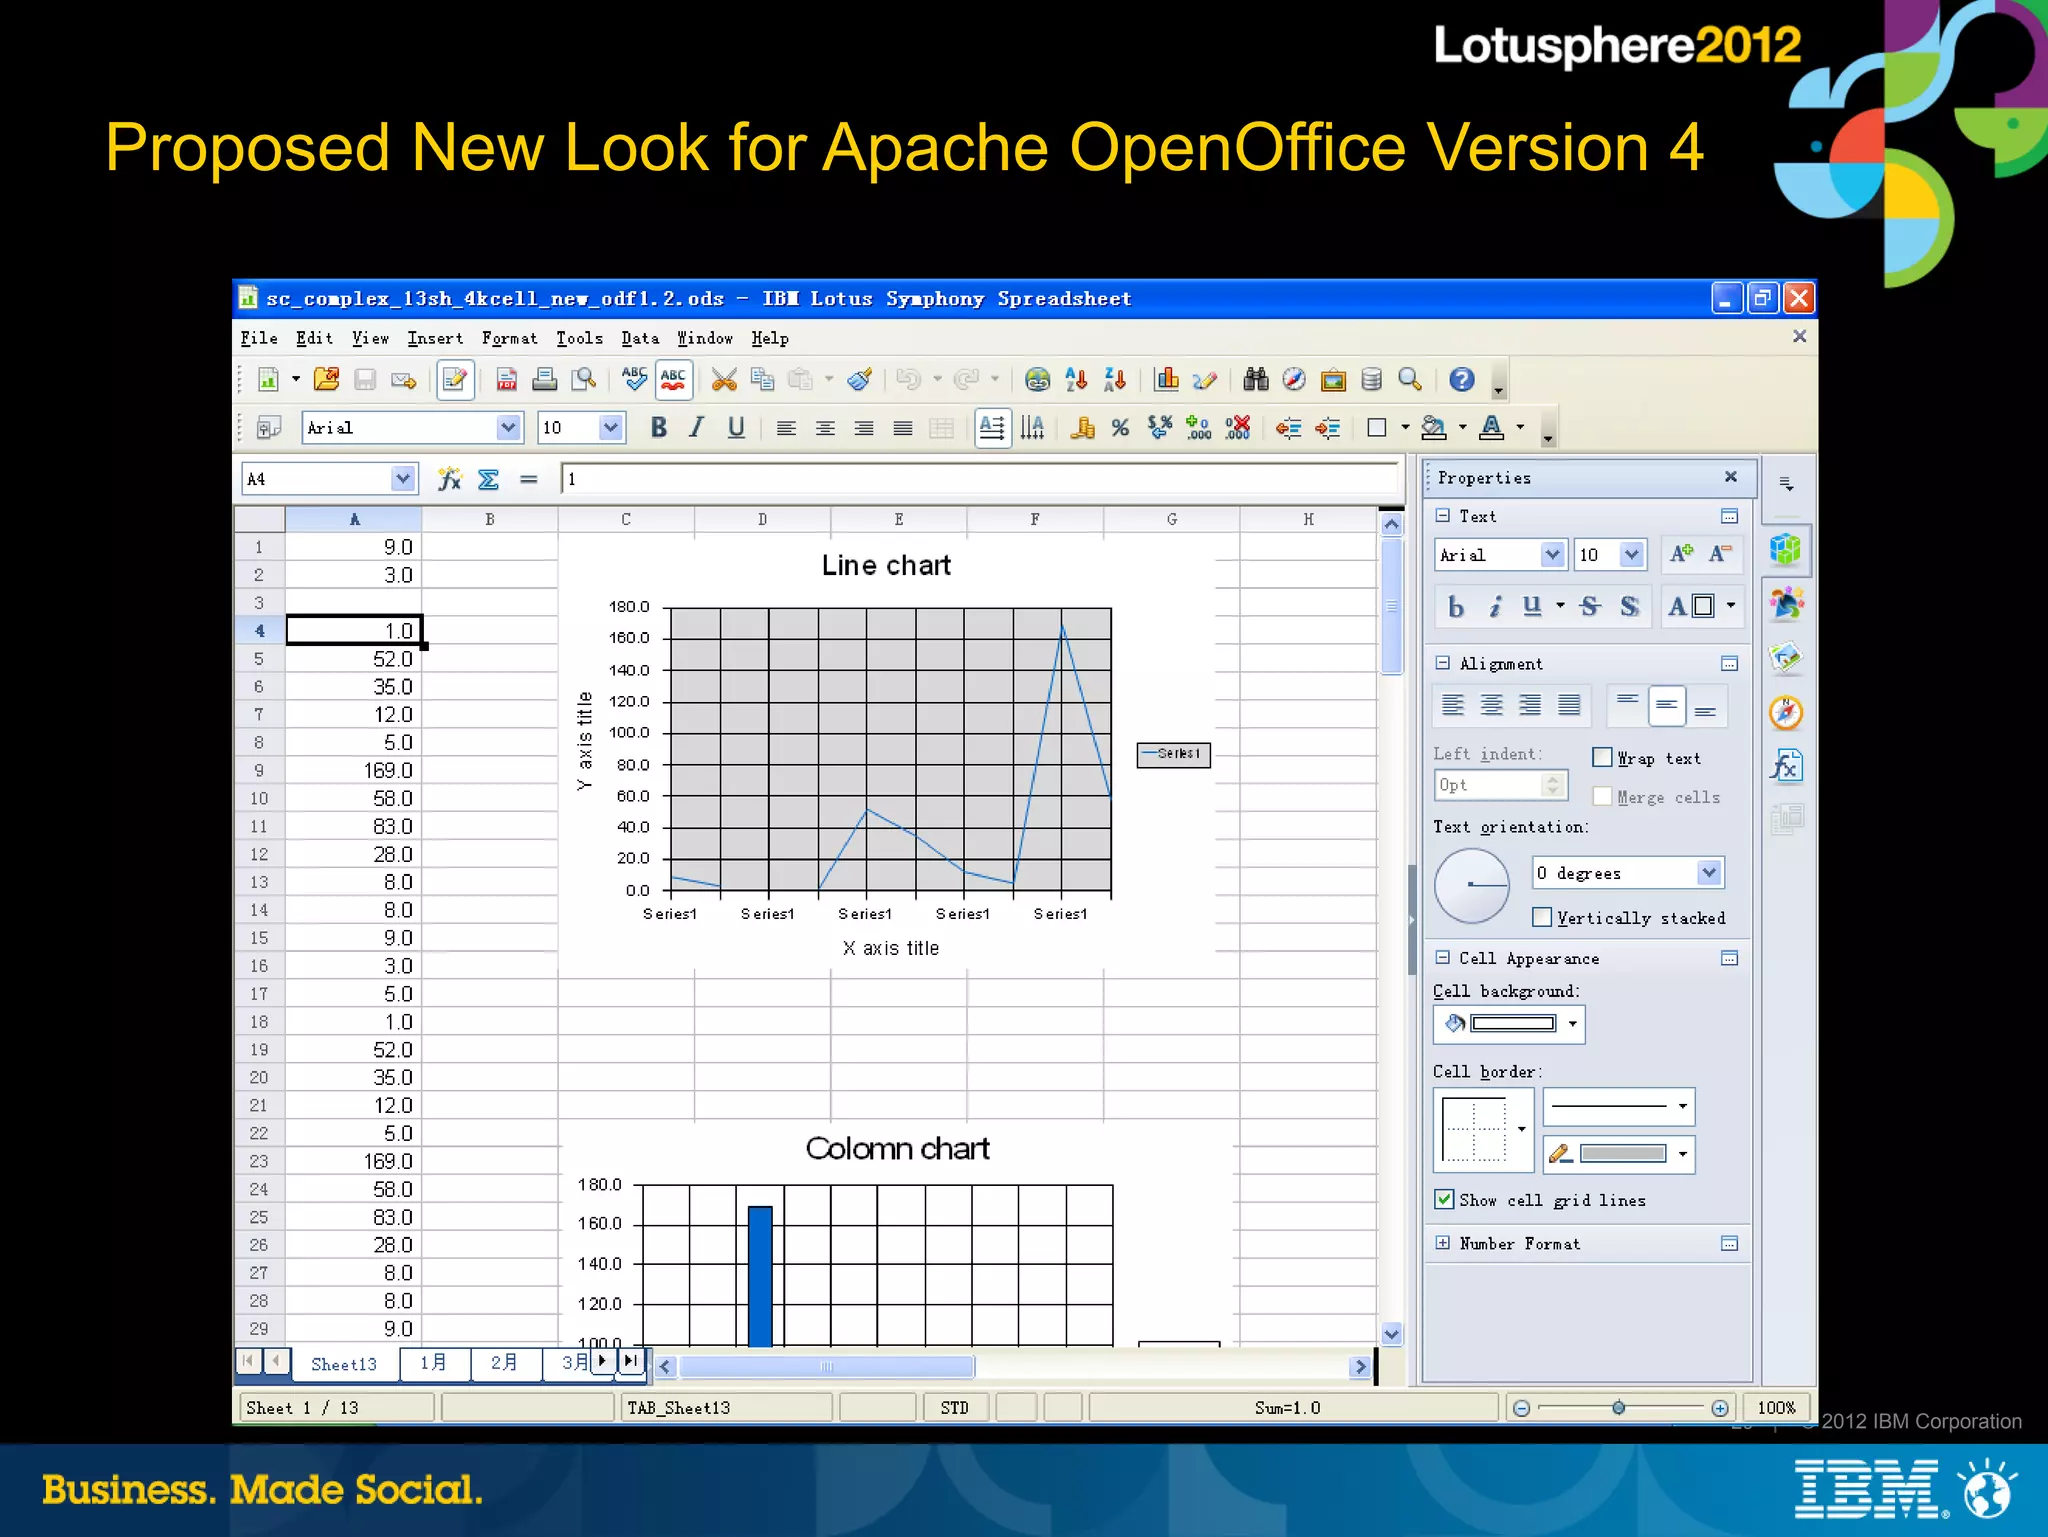The height and width of the screenshot is (1537, 2048).
Task: Click the zoom in plus button
Action: (x=1720, y=1408)
